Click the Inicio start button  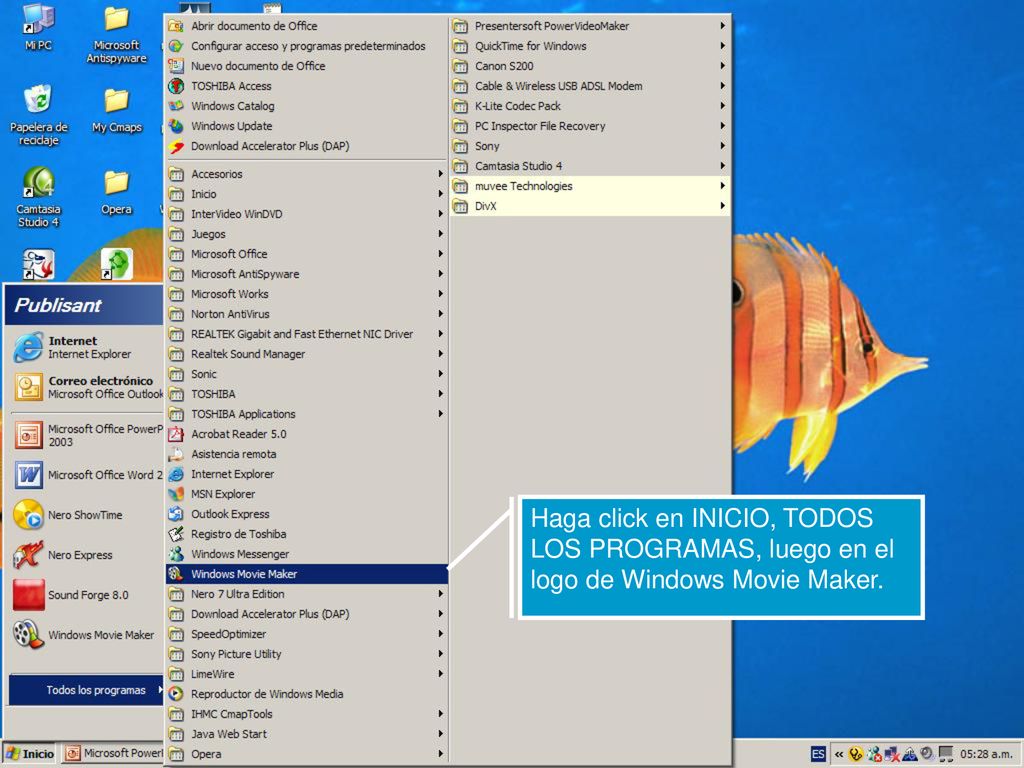click(30, 754)
